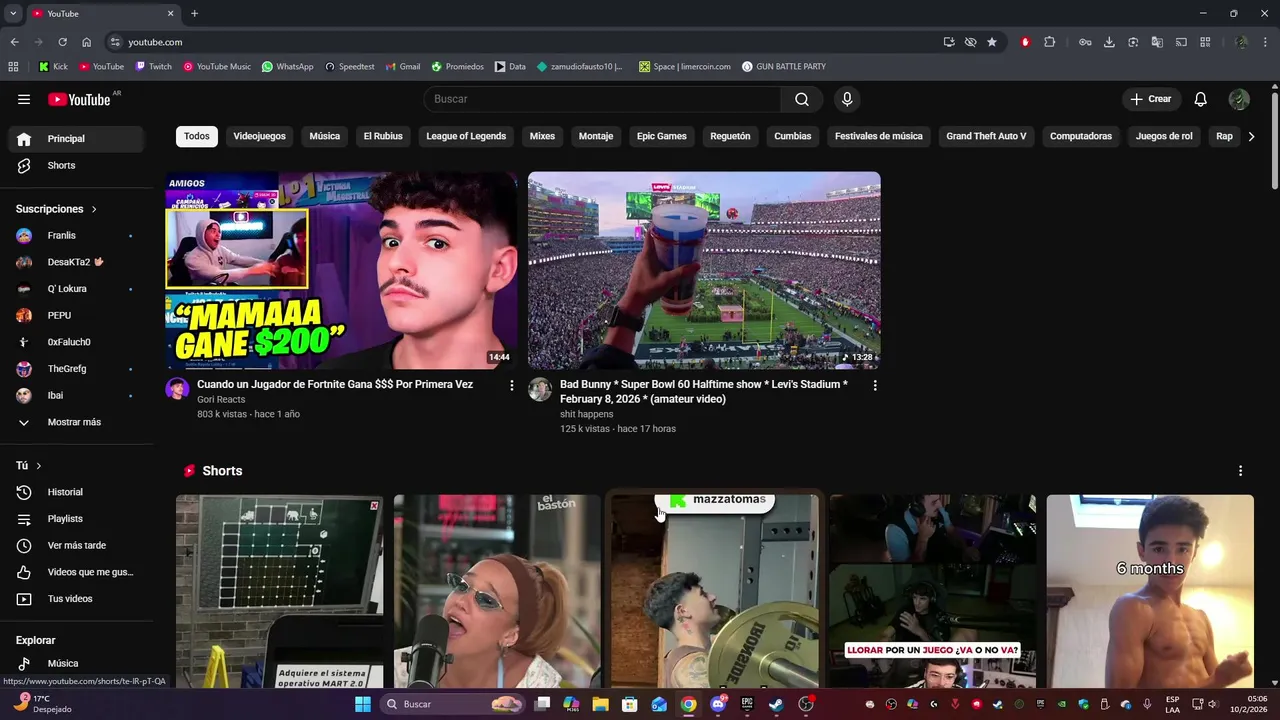Show more filter chips with right arrow

[x=1251, y=136]
